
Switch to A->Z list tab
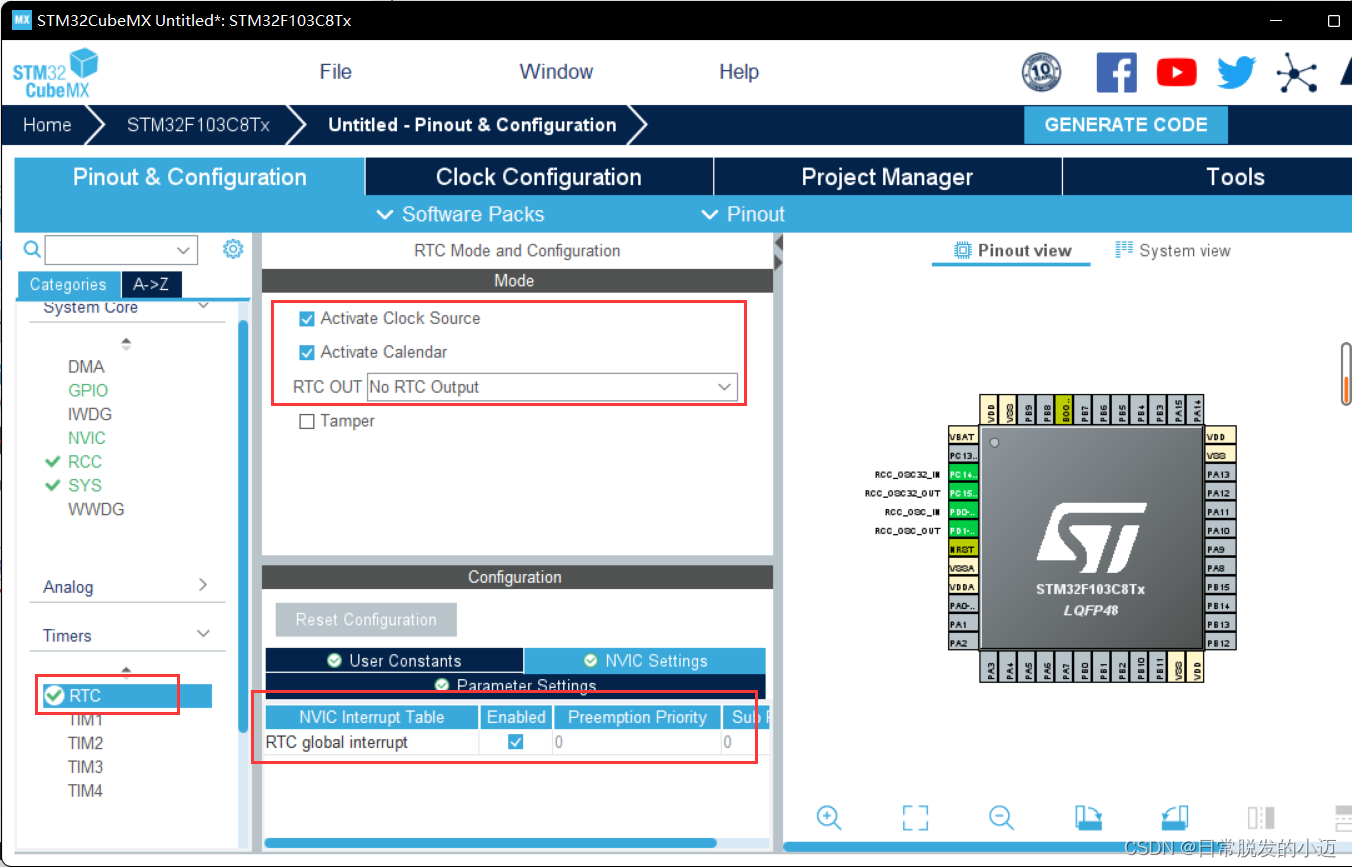pyautogui.click(x=151, y=284)
